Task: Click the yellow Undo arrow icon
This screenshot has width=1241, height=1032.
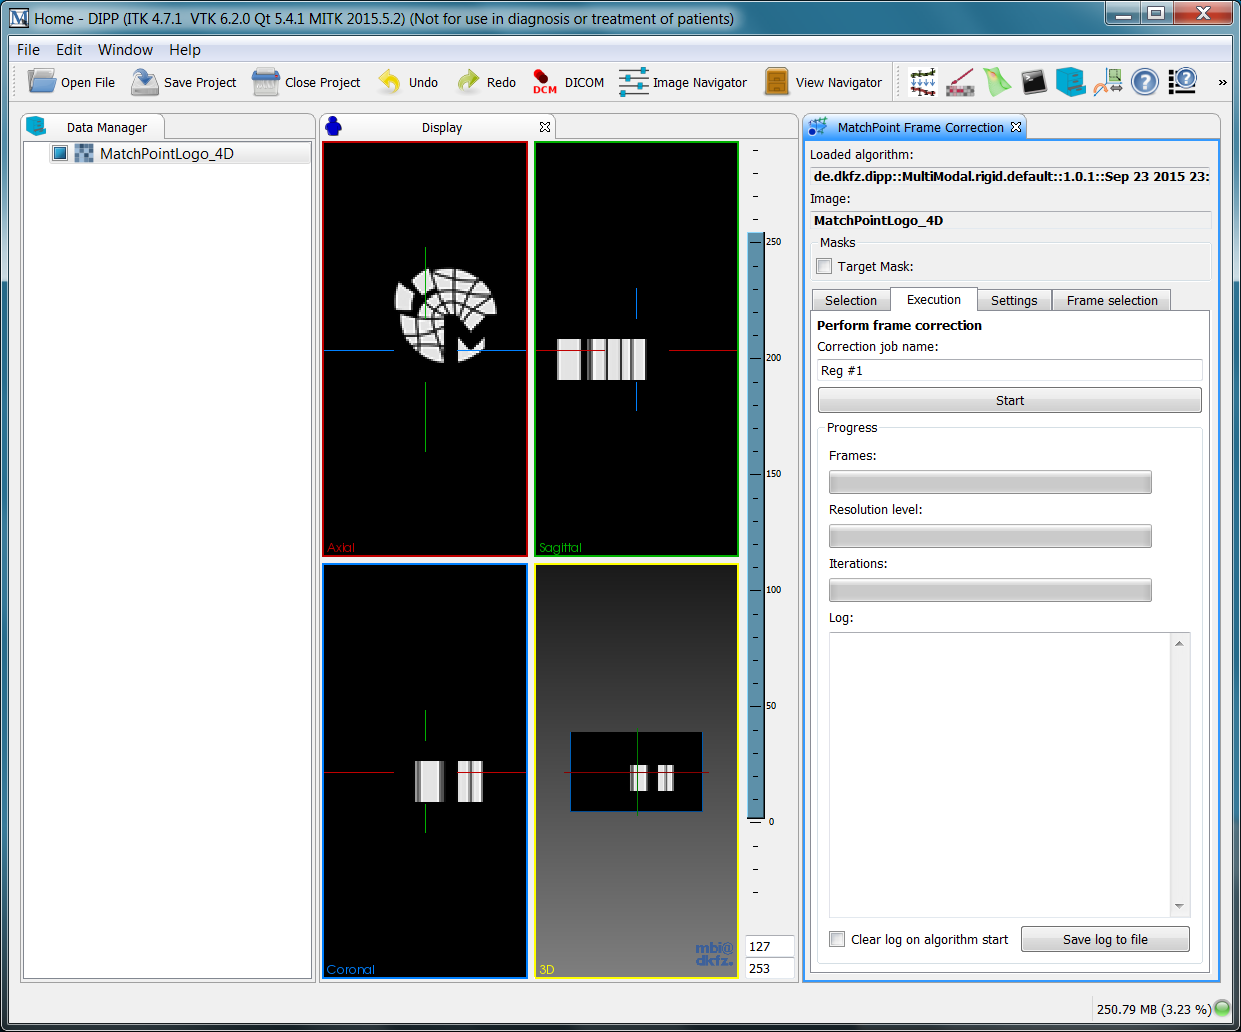Action: [x=390, y=82]
